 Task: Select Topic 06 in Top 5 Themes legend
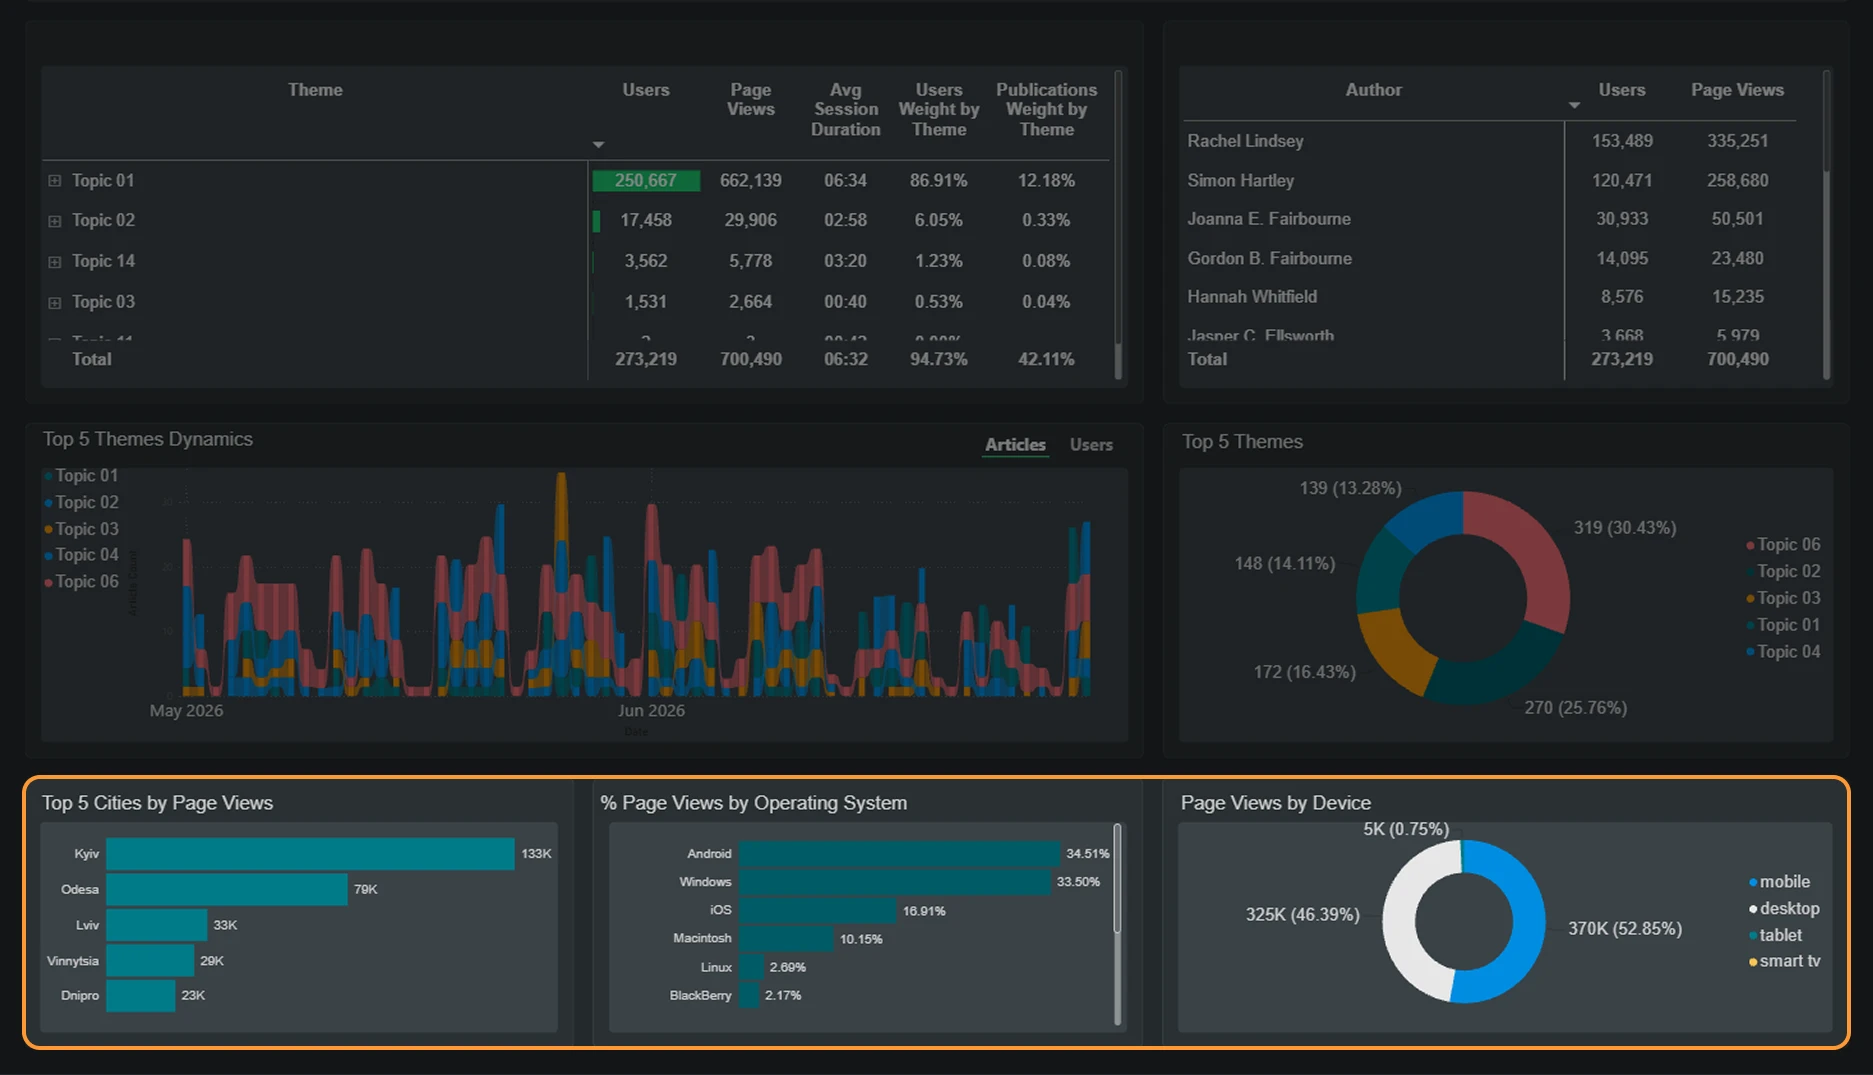coord(1783,545)
